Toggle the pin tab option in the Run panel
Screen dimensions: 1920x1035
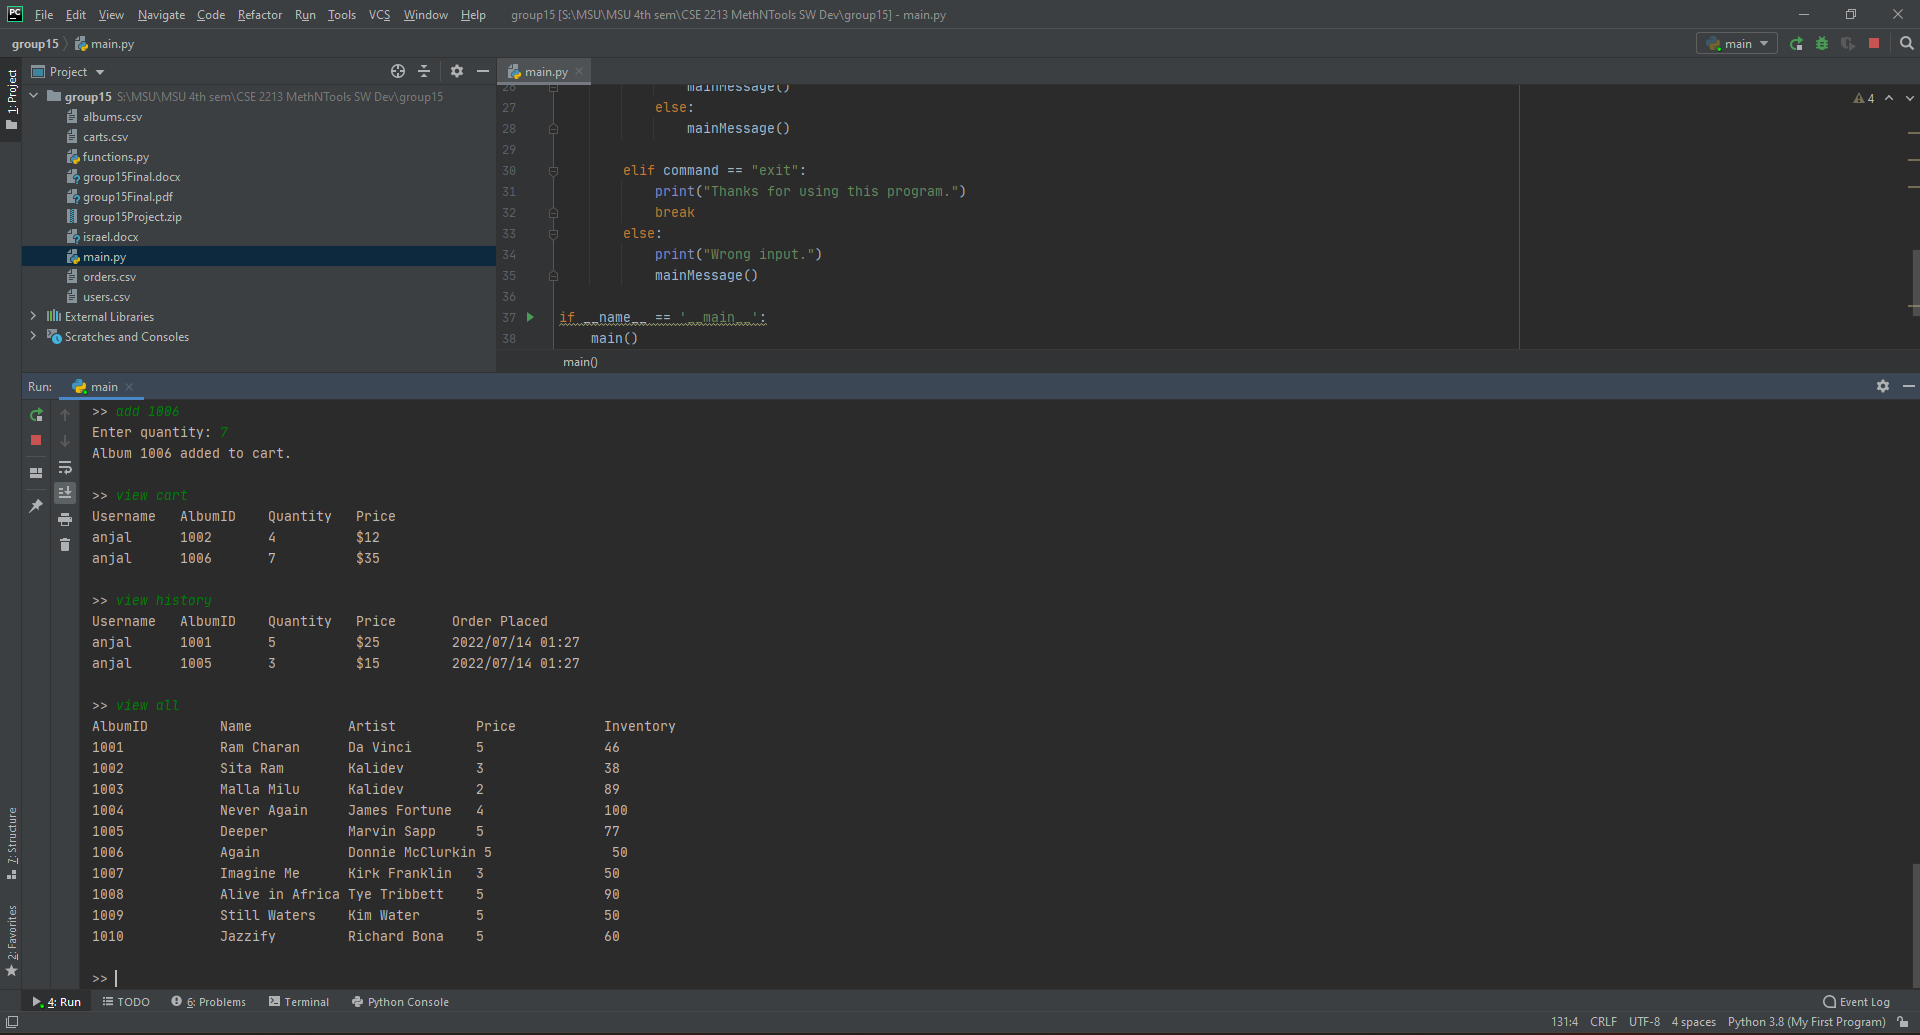coord(36,506)
